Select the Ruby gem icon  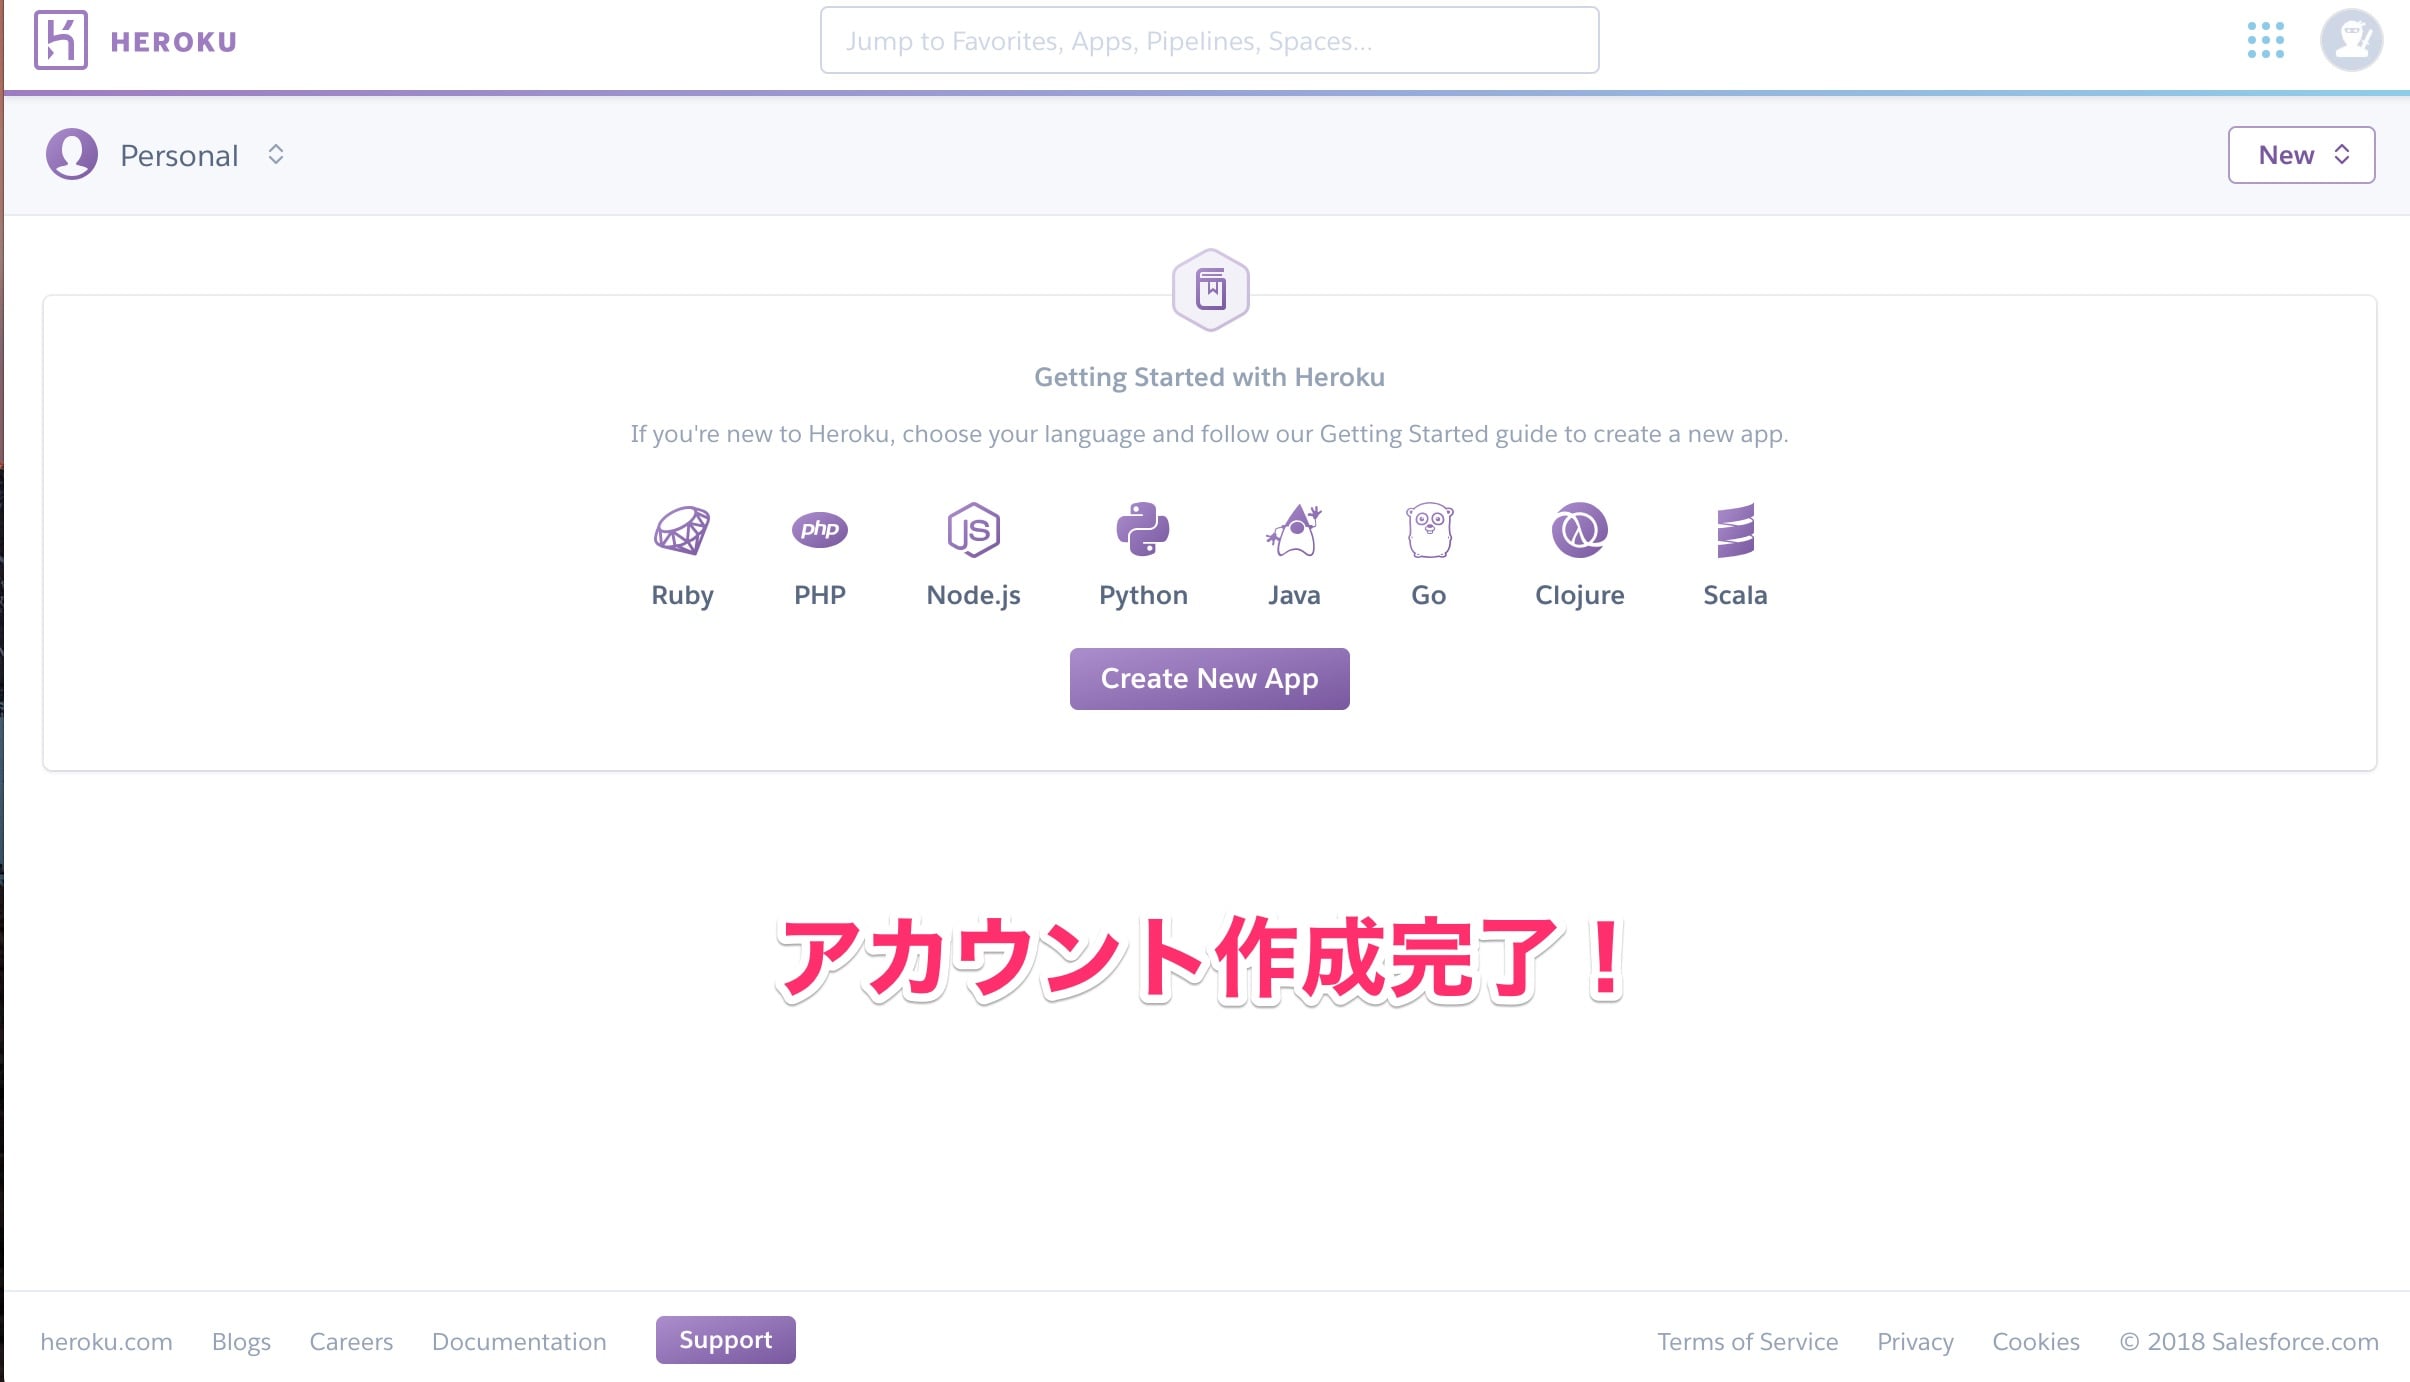pyautogui.click(x=682, y=530)
